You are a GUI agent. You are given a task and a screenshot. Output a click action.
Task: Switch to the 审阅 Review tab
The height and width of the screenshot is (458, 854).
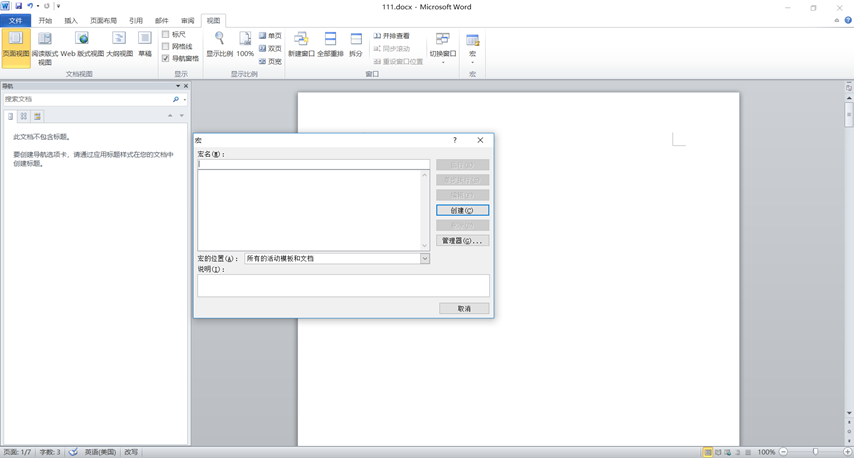[x=188, y=21]
